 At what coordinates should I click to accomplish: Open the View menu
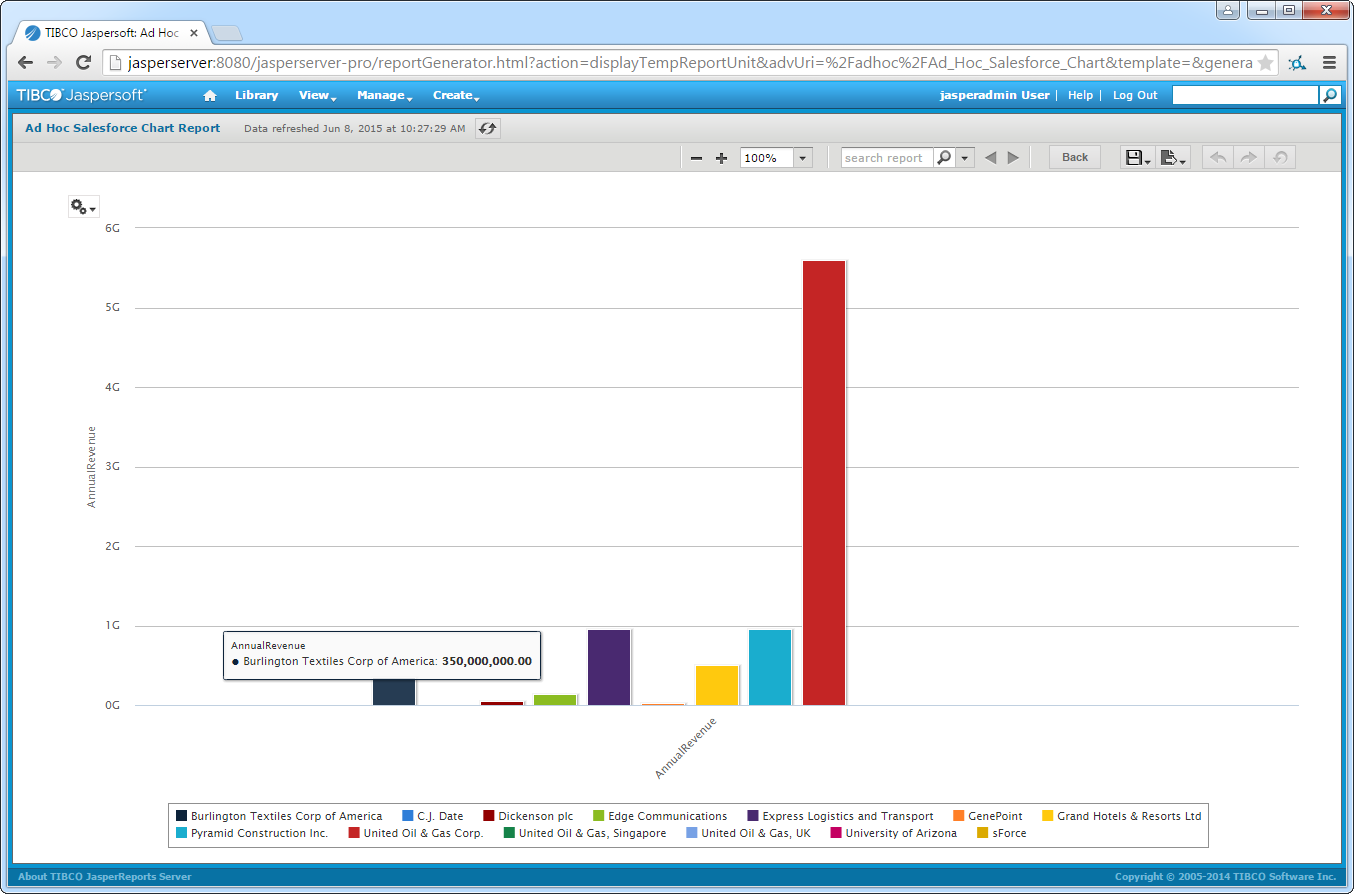(x=317, y=96)
